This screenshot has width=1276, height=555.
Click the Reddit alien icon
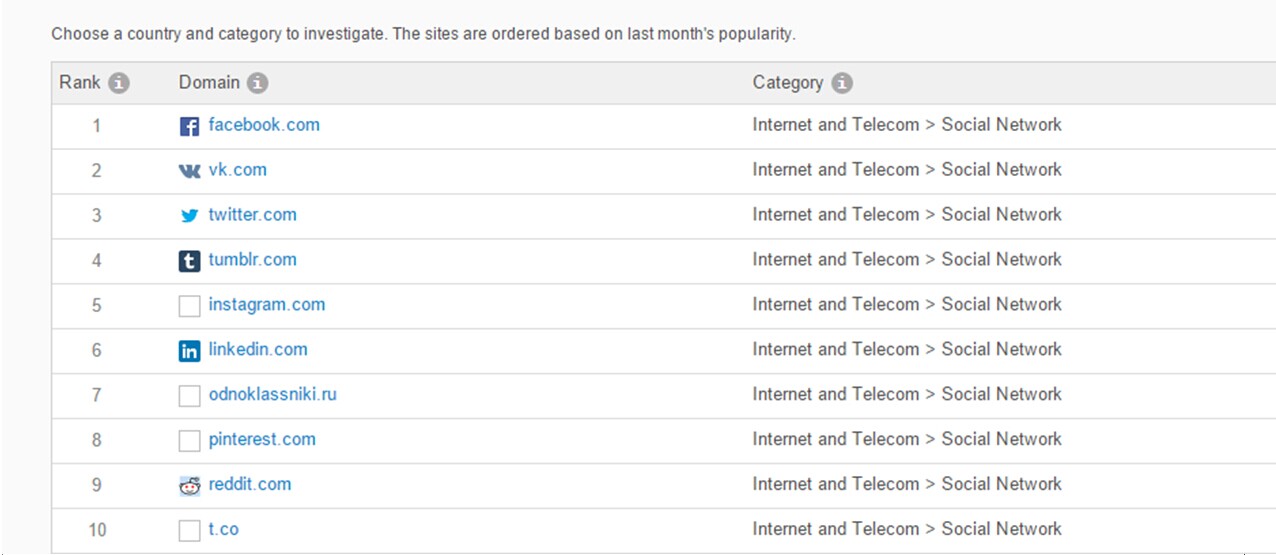pyautogui.click(x=189, y=486)
